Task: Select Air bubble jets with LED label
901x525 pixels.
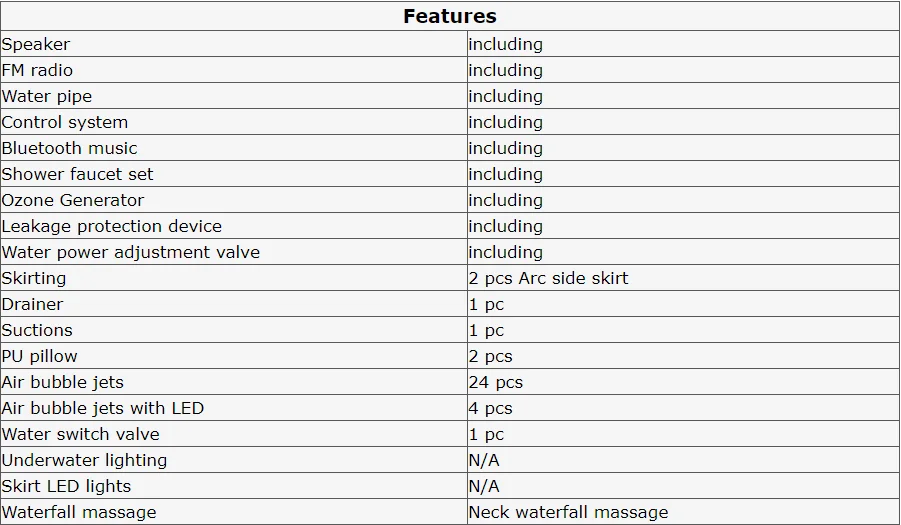Action: coord(103,408)
